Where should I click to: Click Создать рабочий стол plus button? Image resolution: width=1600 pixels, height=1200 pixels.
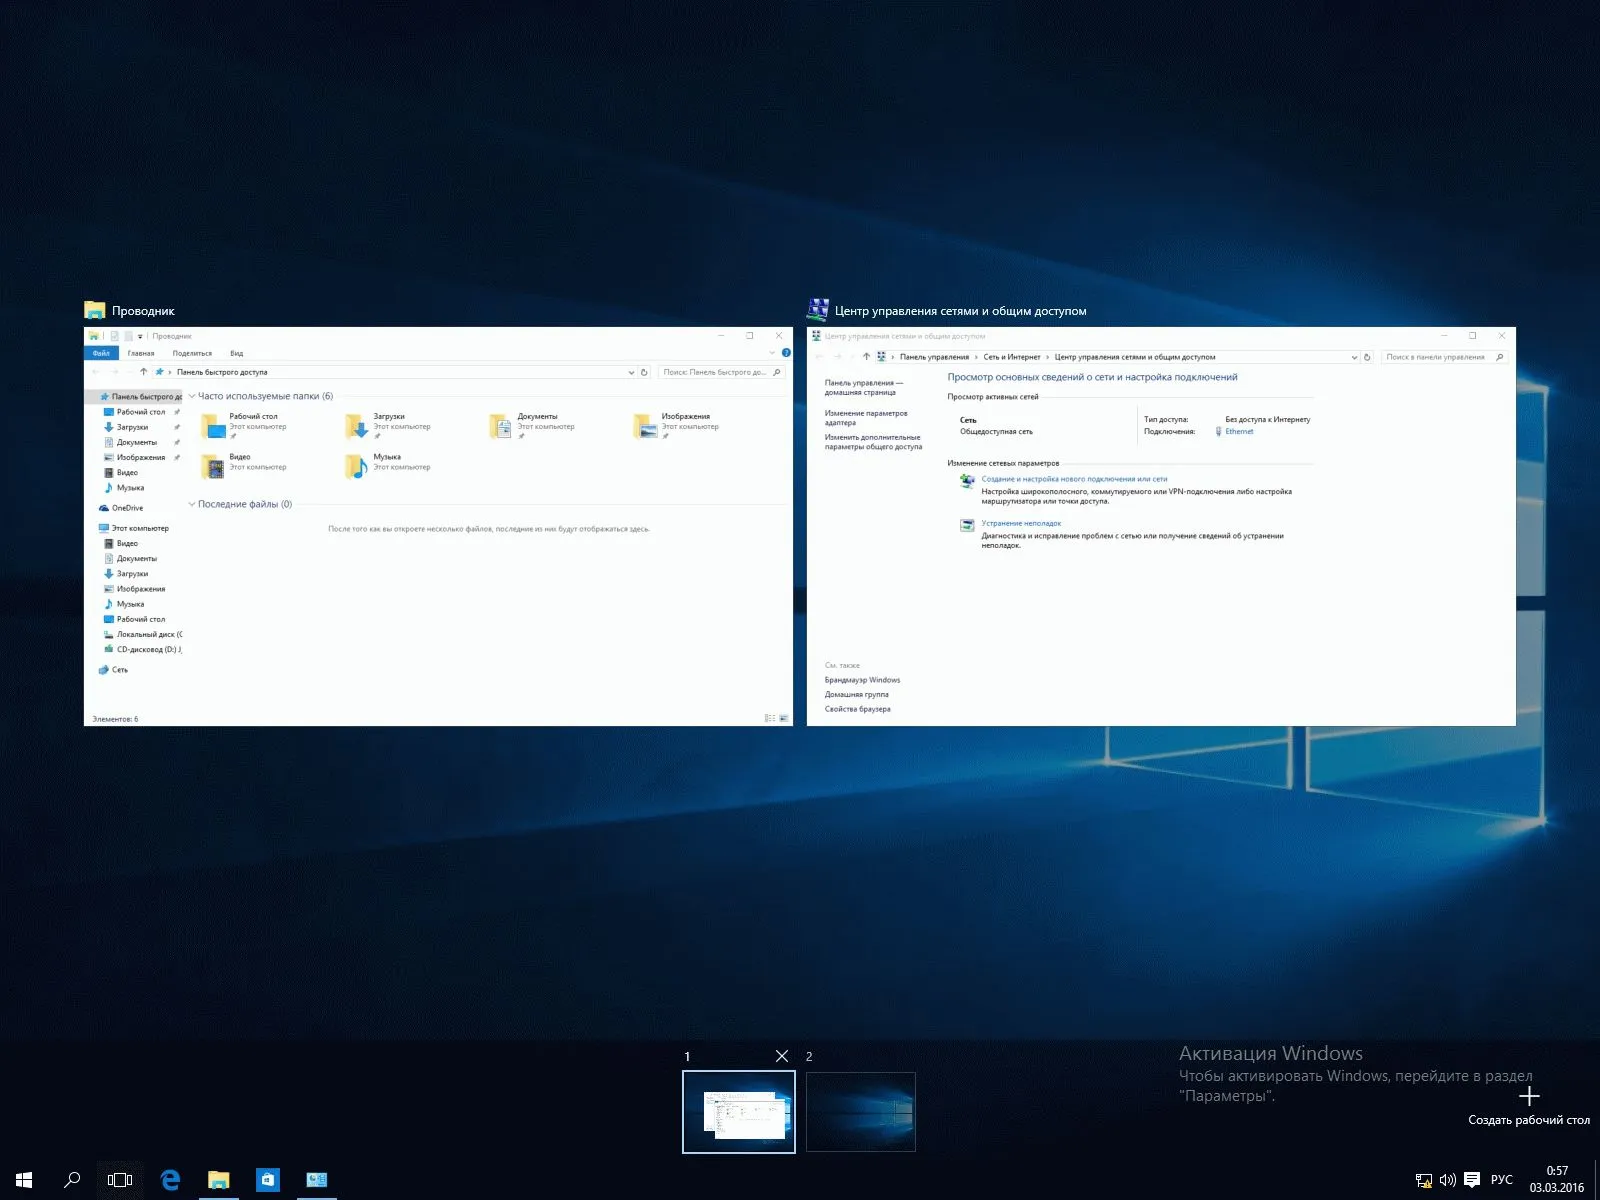(1529, 1097)
